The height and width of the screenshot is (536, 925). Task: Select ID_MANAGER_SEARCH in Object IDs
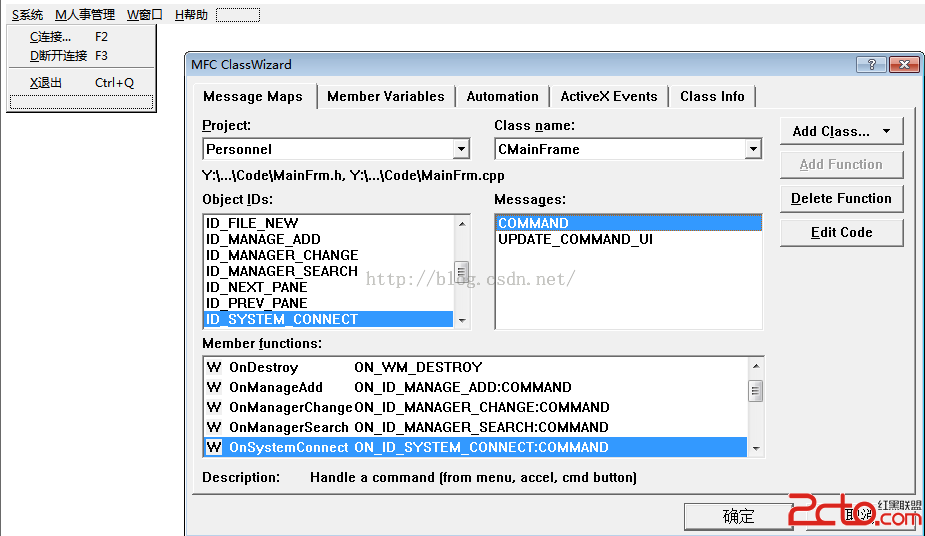[328, 271]
